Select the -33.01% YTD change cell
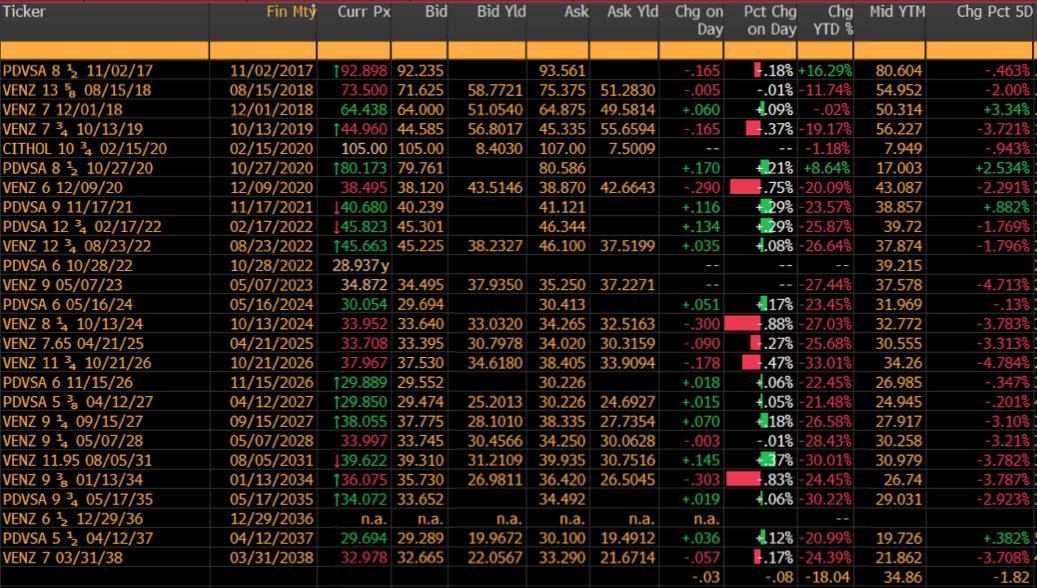Viewport: 1037px width, 588px height. click(825, 363)
